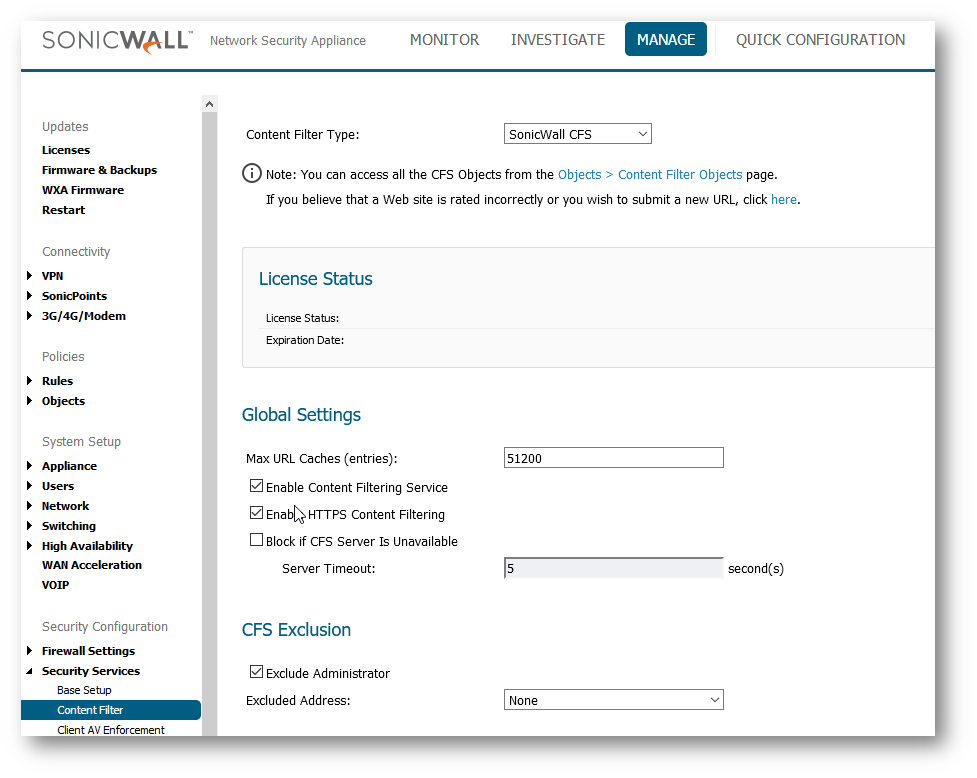Uncheck Exclude Administrator checkbox
This screenshot has width=977, height=778.
[x=257, y=673]
